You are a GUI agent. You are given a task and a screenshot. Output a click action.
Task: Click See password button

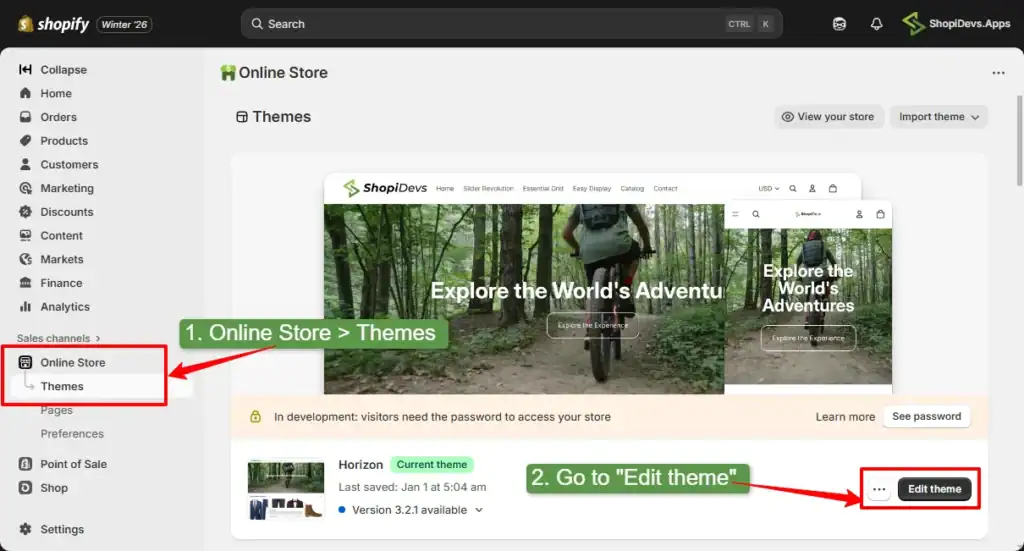click(x=926, y=417)
